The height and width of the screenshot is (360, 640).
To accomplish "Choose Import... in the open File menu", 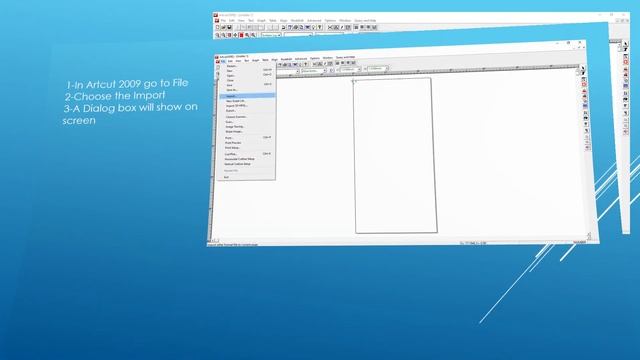I will coord(247,96).
